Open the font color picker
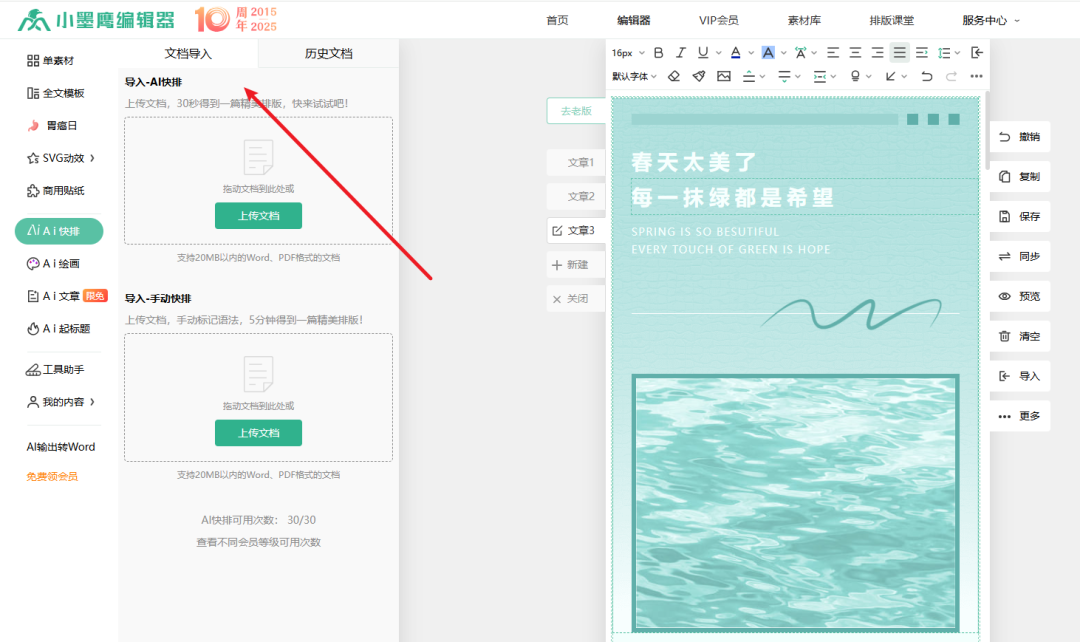1080x642 pixels. 736,51
